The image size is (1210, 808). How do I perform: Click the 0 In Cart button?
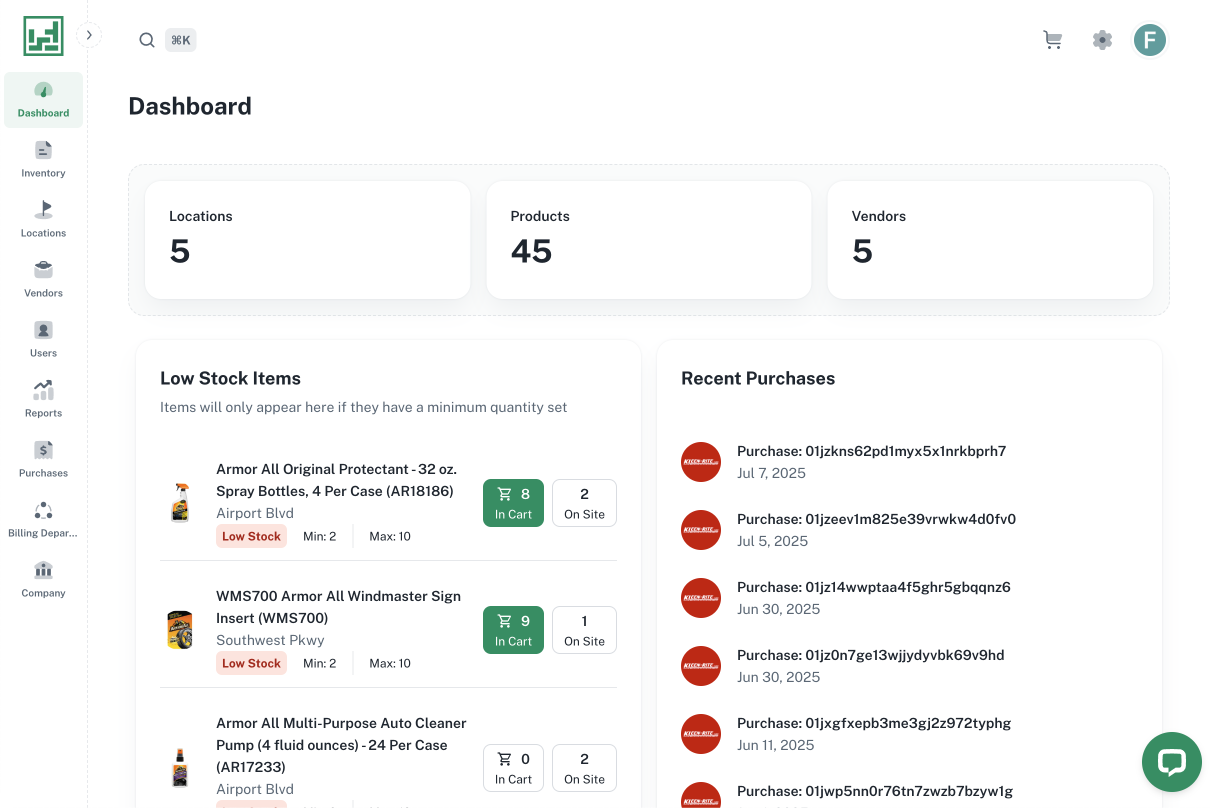click(x=513, y=768)
